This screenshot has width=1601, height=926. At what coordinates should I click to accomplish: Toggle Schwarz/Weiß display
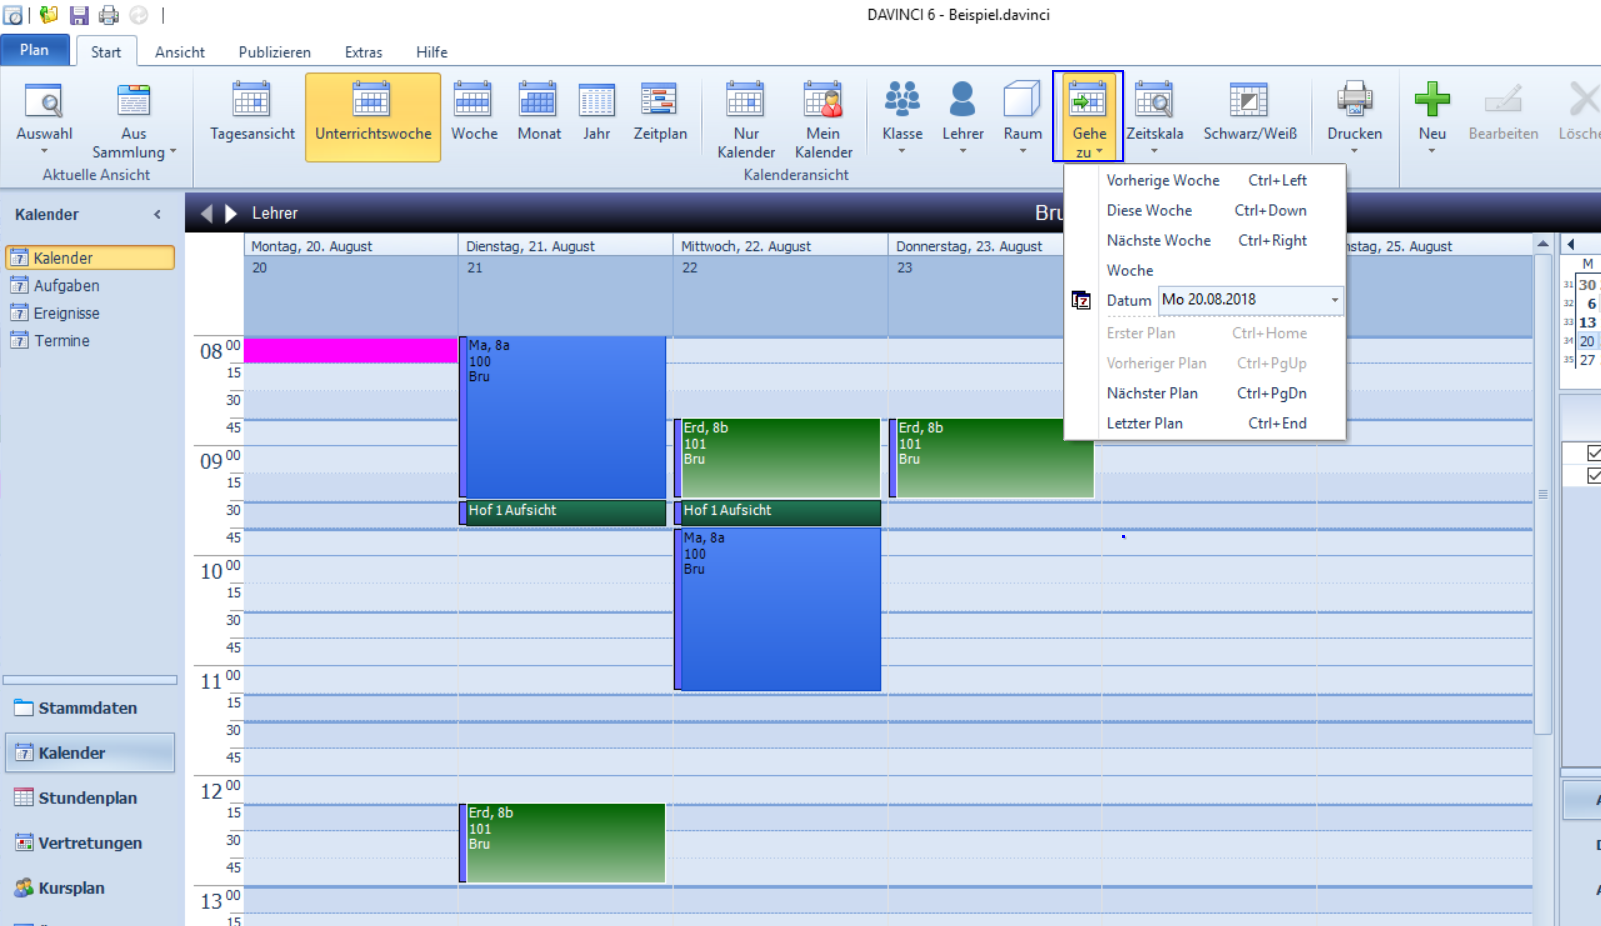(1250, 118)
